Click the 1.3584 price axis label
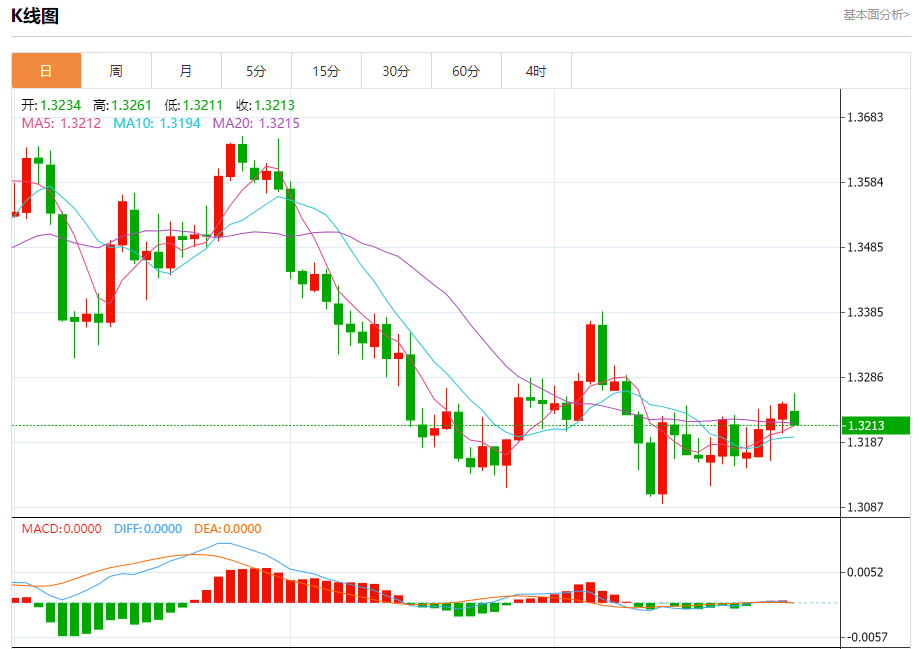The image size is (919, 649). pos(865,182)
